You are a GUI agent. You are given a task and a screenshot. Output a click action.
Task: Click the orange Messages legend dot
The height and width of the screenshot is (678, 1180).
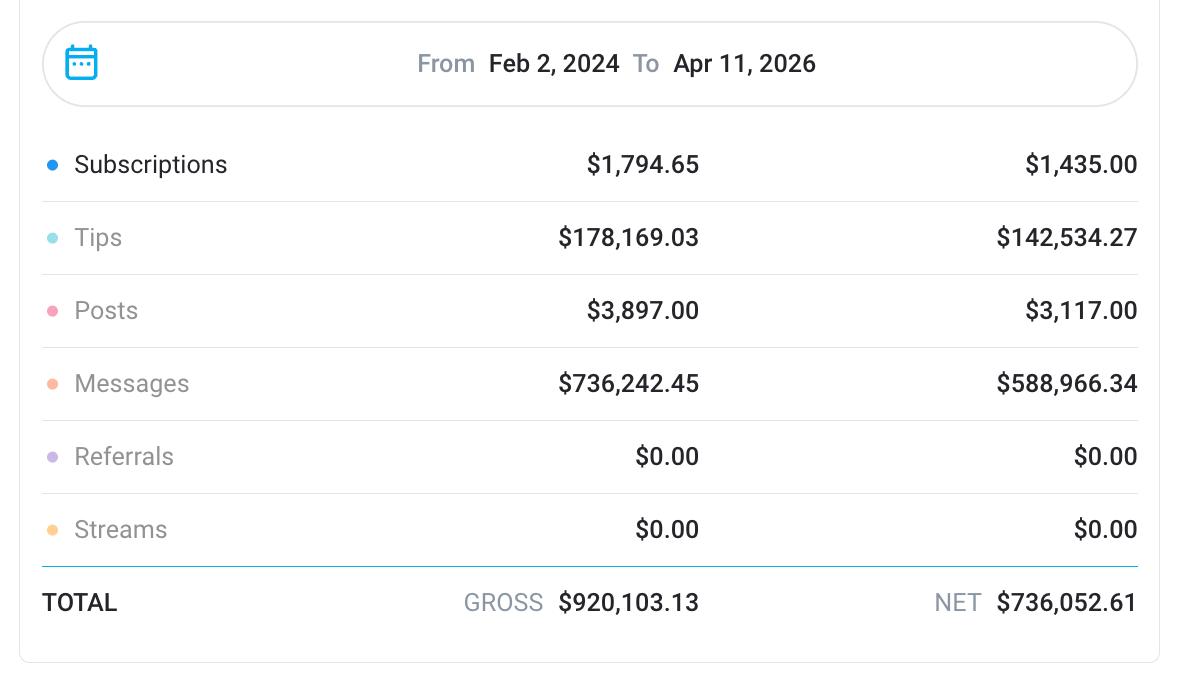52,384
